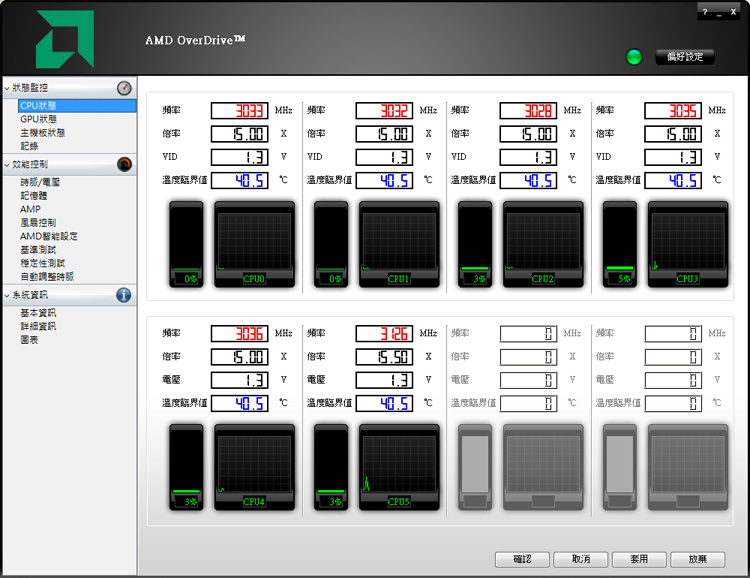Click the 偏好設定 preferences button

click(x=685, y=57)
